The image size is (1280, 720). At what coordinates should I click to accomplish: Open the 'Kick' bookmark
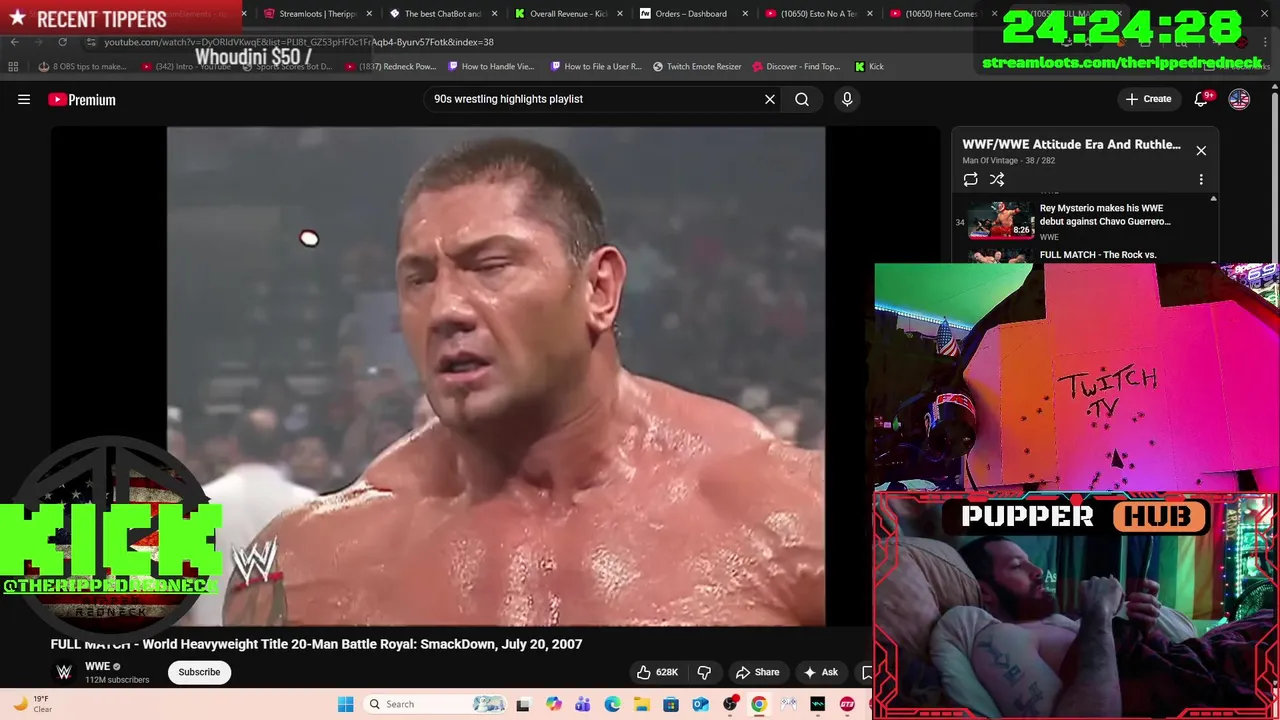click(x=869, y=66)
